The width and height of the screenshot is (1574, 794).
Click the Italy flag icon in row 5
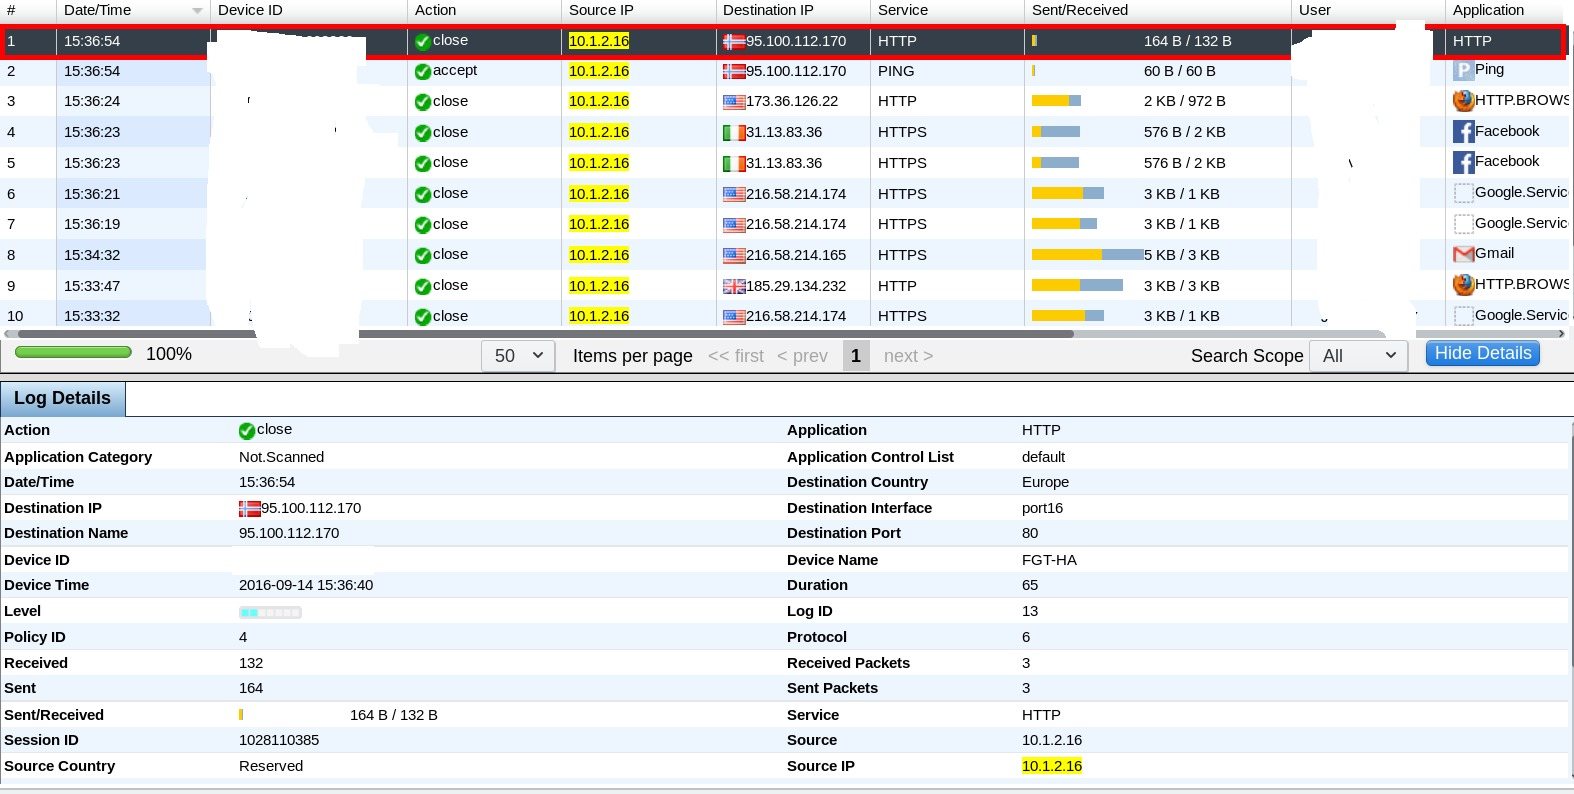tap(734, 163)
